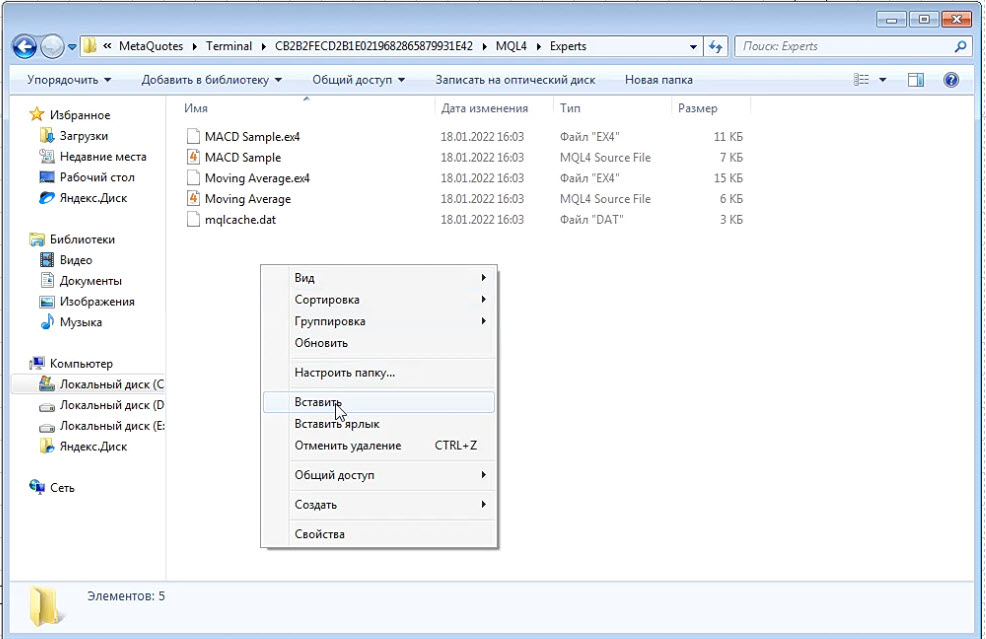
Task: Expand the Общий доступ toolbar dropdown
Action: 358,80
